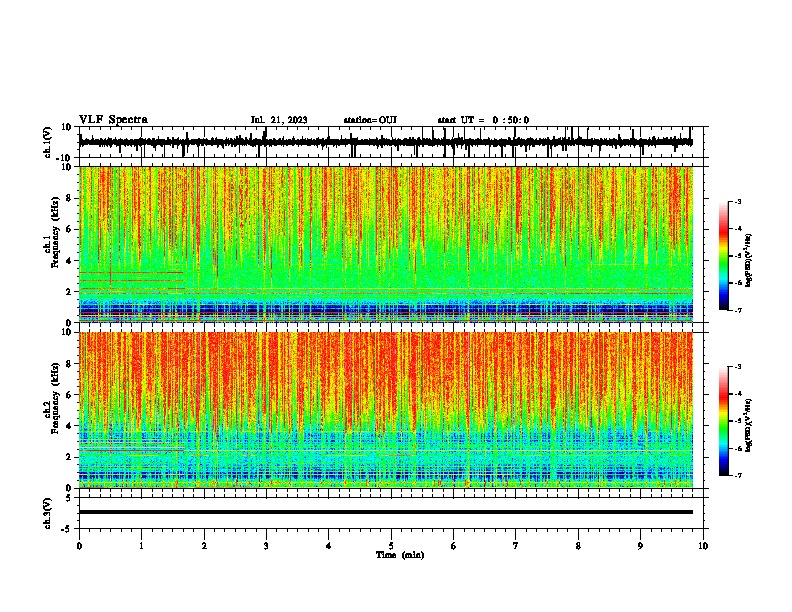Image resolution: width=792 pixels, height=612 pixels.
Task: Click the ch.2 "Frequency (kHz)" axis label
Action: coord(55,397)
